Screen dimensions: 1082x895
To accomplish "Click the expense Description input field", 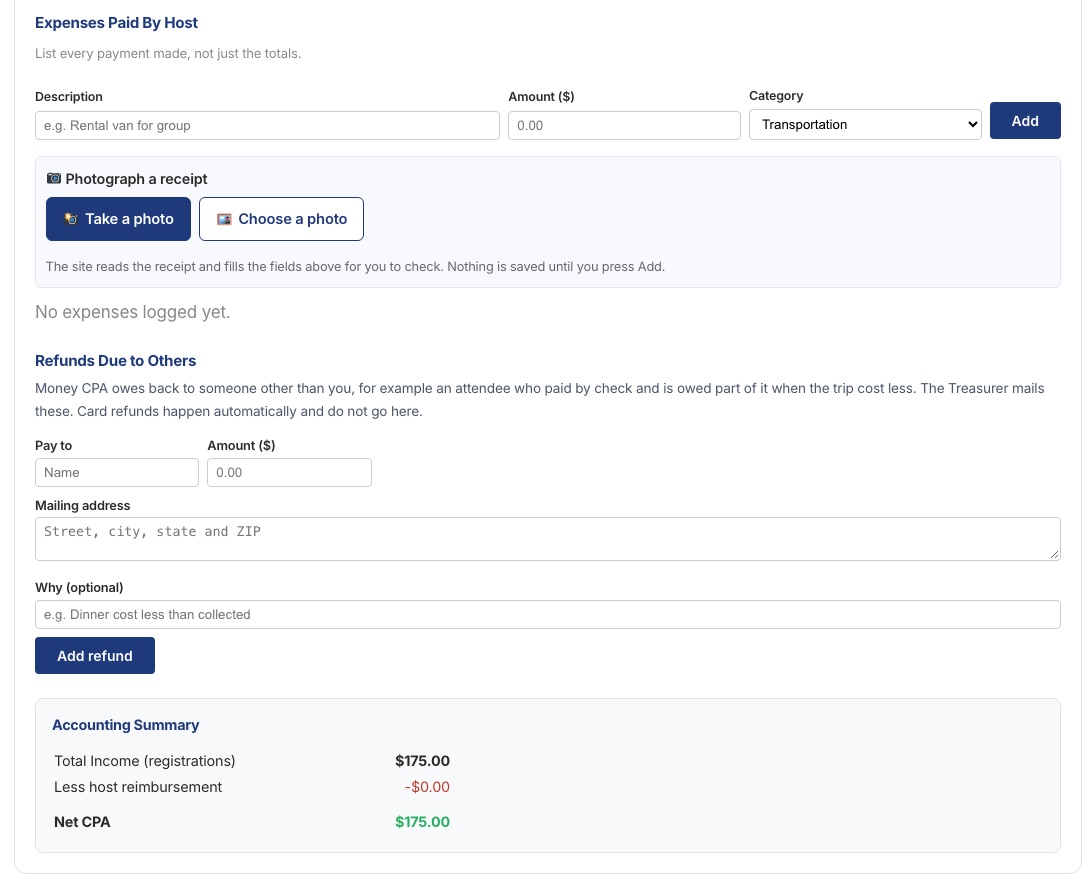I will [x=267, y=126].
